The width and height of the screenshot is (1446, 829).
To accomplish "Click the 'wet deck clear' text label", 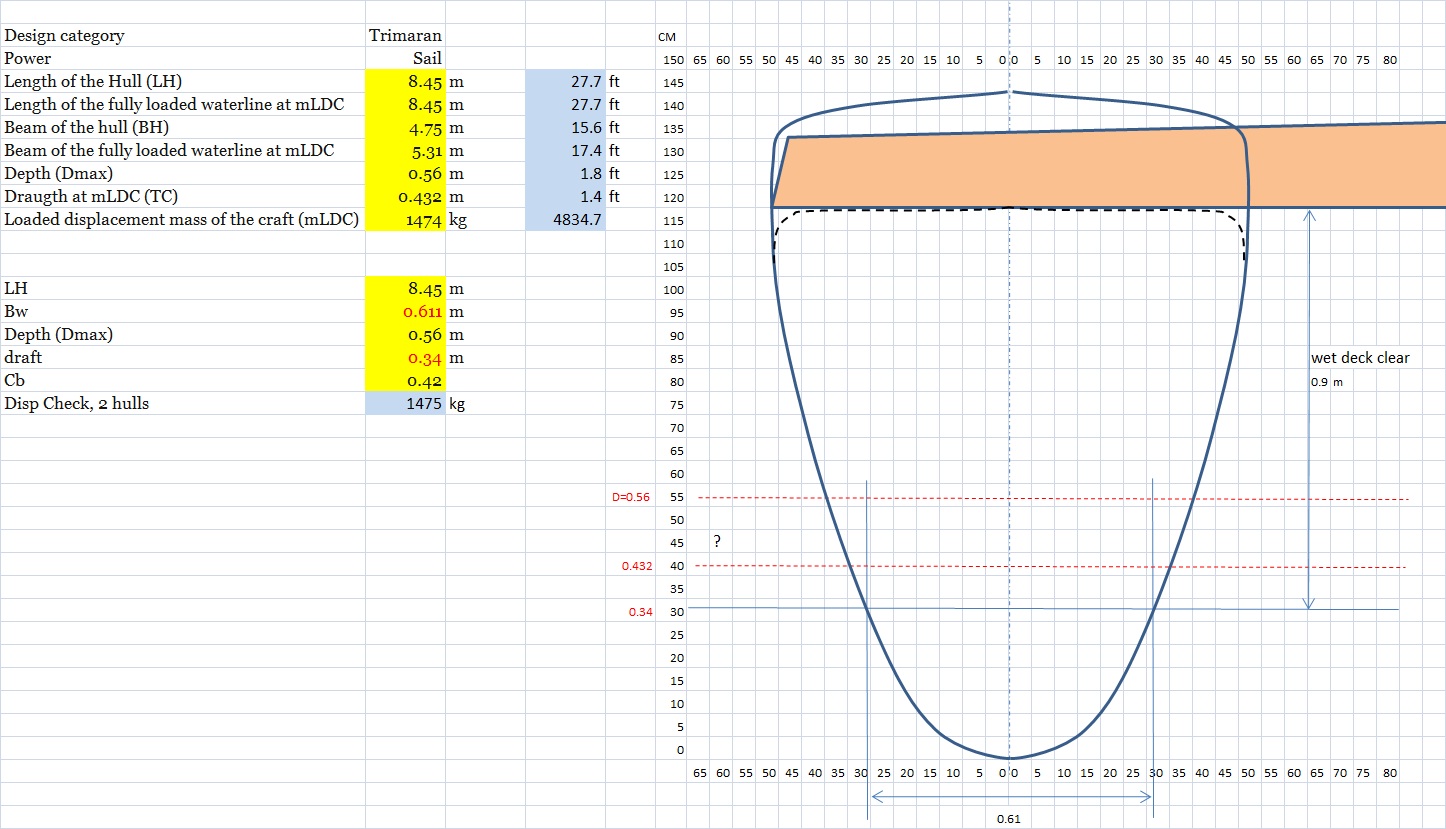I will click(1360, 358).
